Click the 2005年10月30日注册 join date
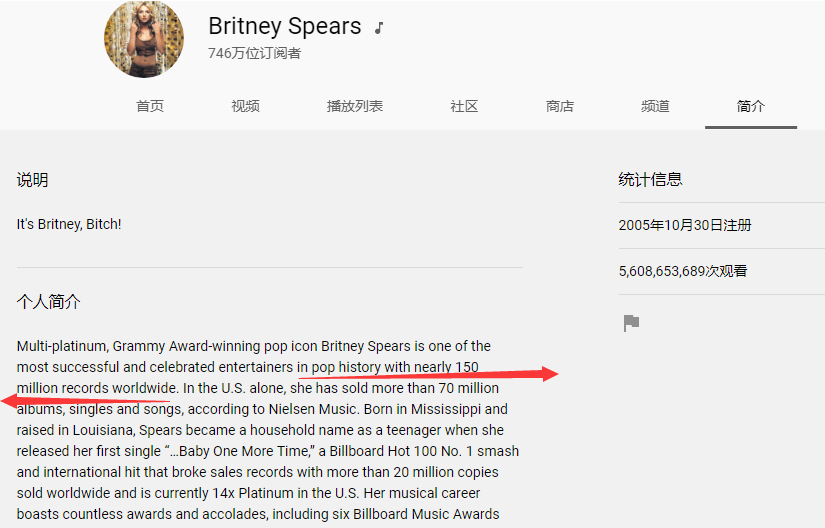Viewport: 825px width, 528px height. pyautogui.click(x=685, y=225)
